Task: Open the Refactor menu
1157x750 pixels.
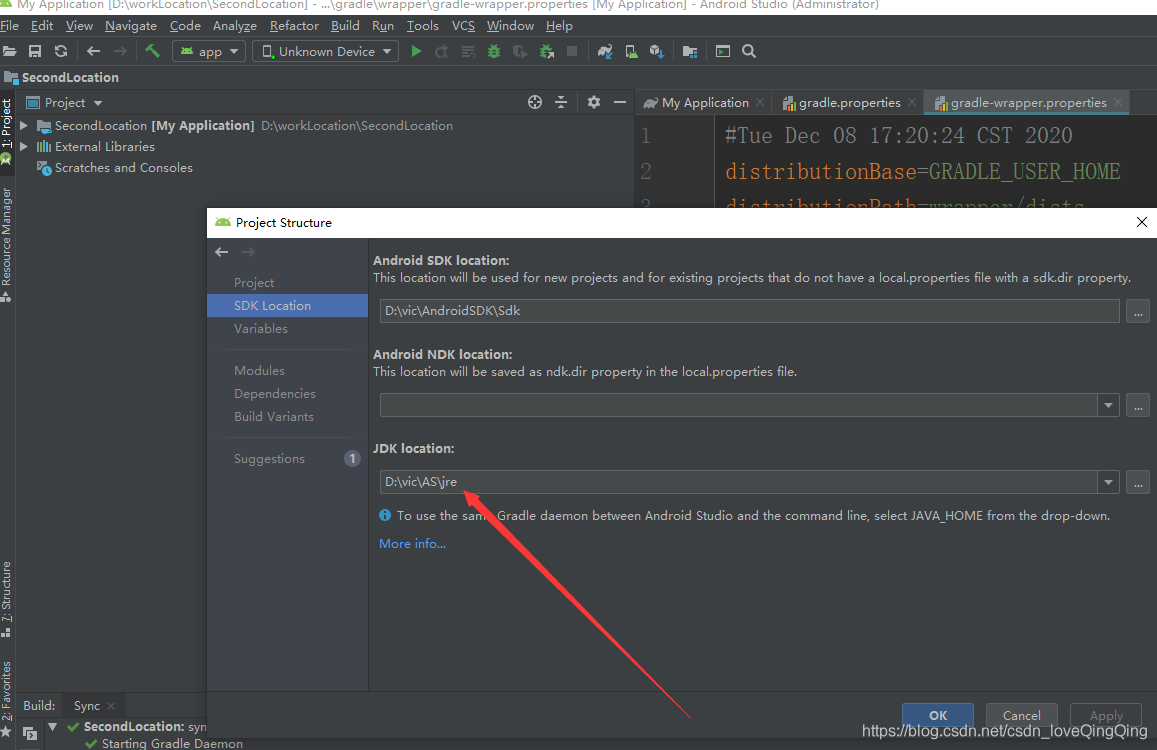Action: [x=294, y=26]
